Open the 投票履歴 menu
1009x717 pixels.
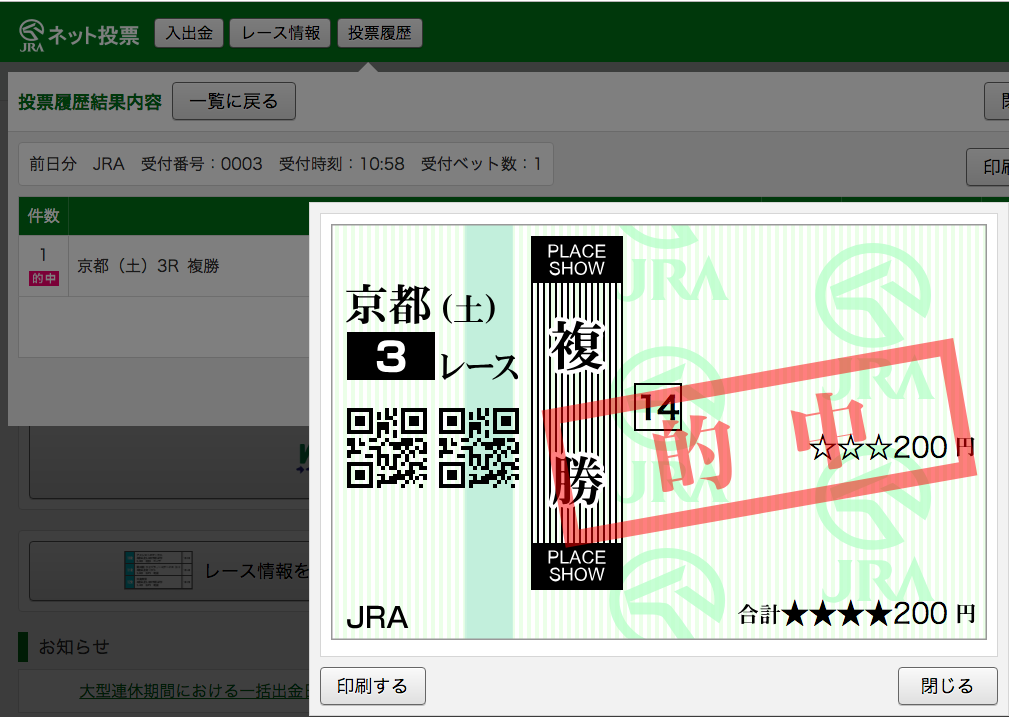pyautogui.click(x=380, y=33)
